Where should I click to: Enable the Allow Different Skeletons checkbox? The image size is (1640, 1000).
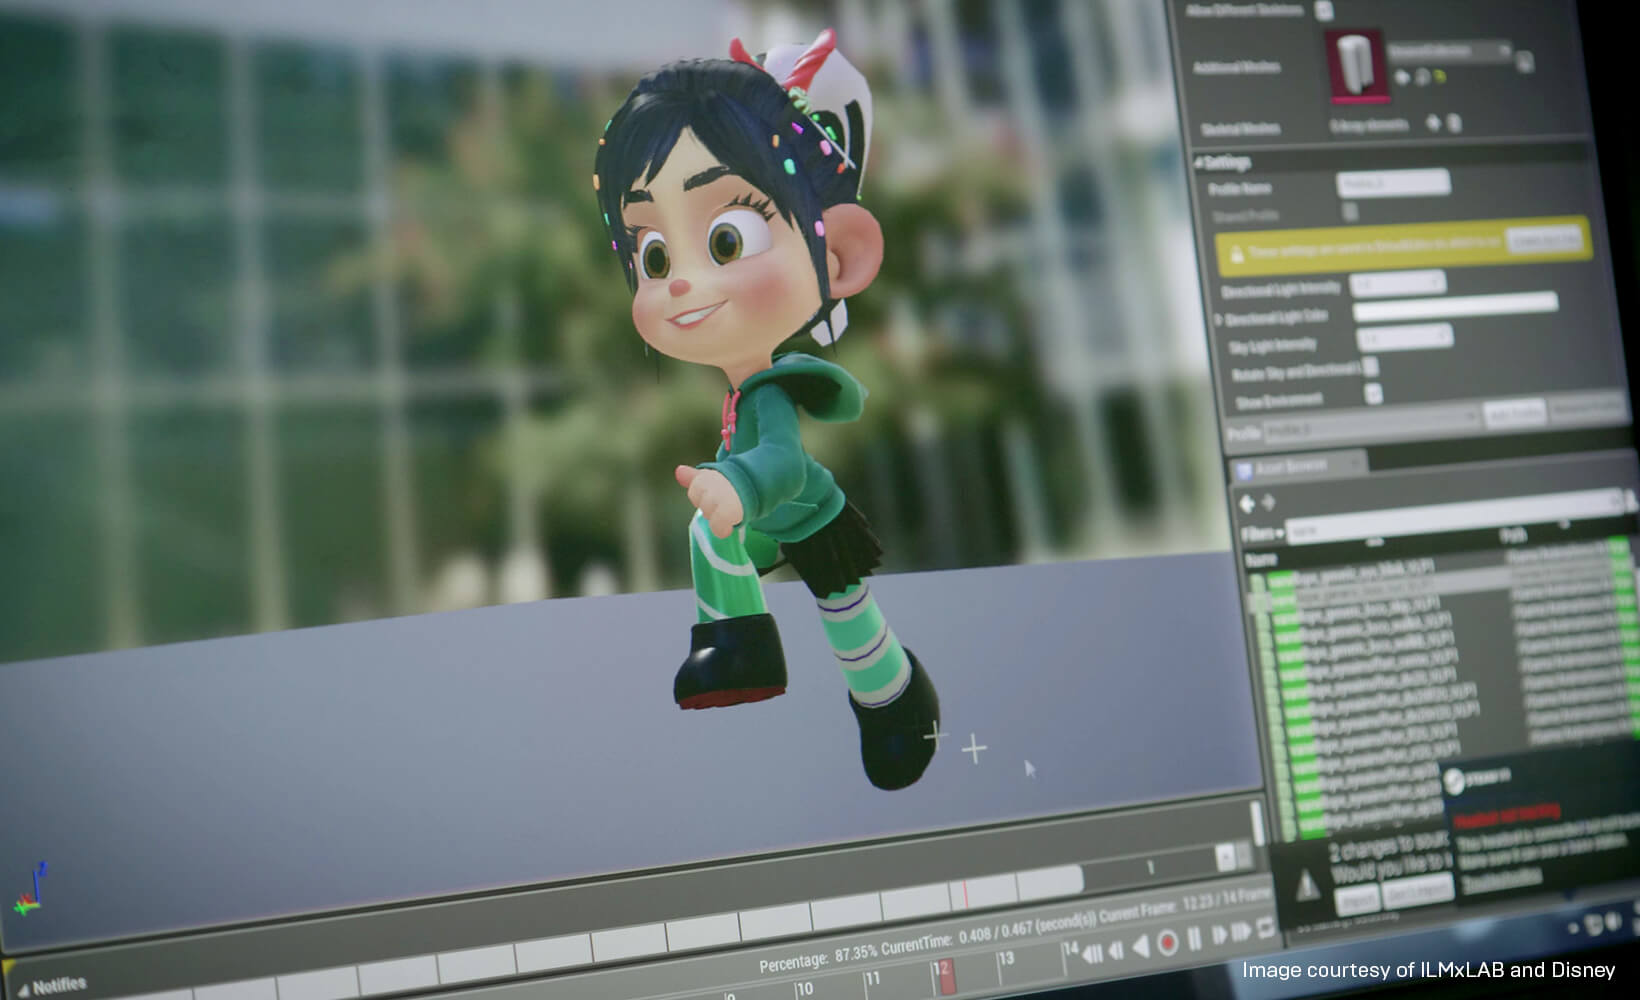(1324, 11)
